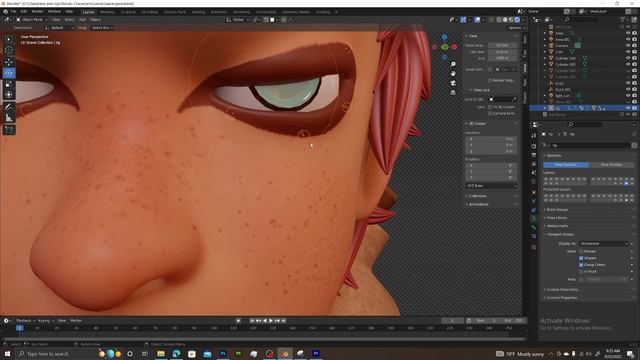This screenshot has width=640, height=360.
Task: Open the timeline Keying menu button
Action: pyautogui.click(x=45, y=321)
